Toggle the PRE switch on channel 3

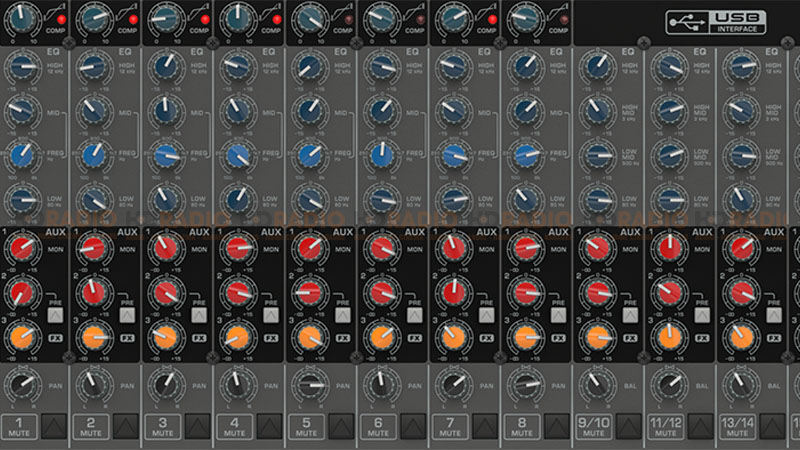(199, 315)
